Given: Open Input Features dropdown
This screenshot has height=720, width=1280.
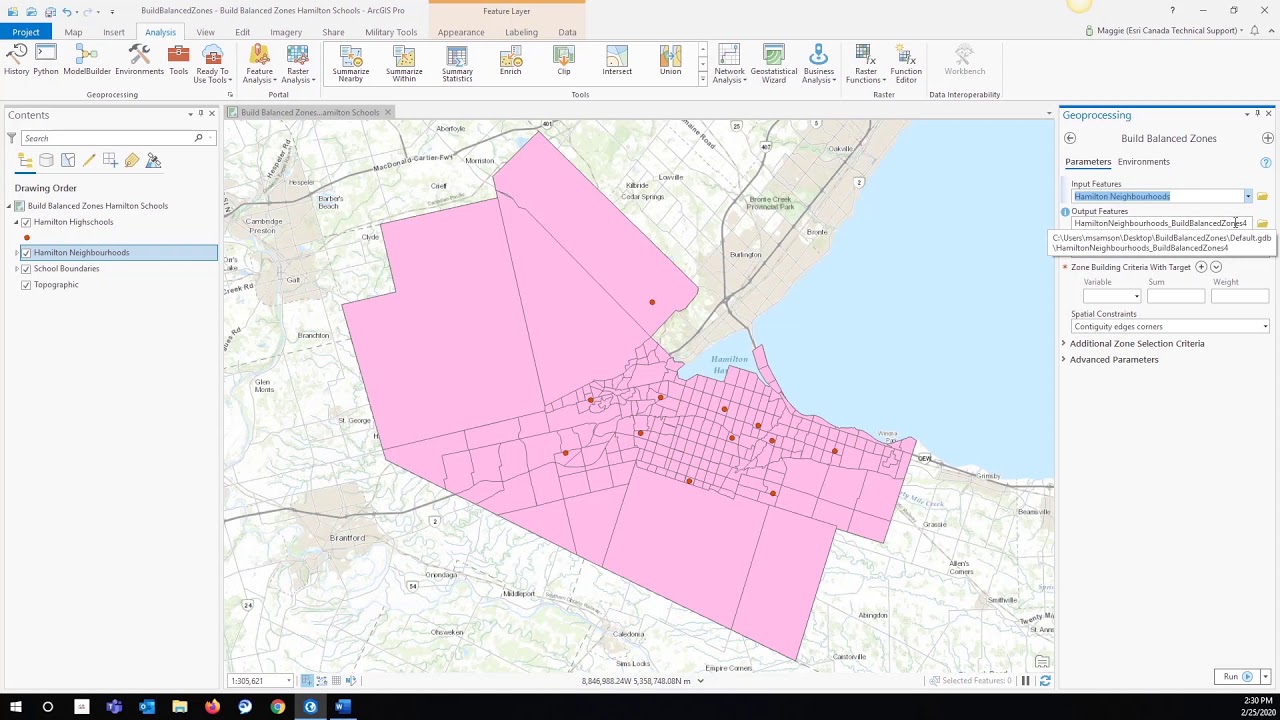Looking at the screenshot, I should pyautogui.click(x=1247, y=197).
